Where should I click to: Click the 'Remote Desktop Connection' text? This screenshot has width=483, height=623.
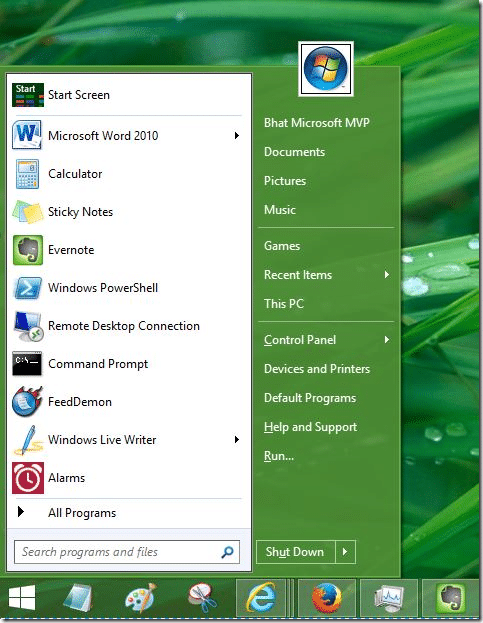pos(124,326)
